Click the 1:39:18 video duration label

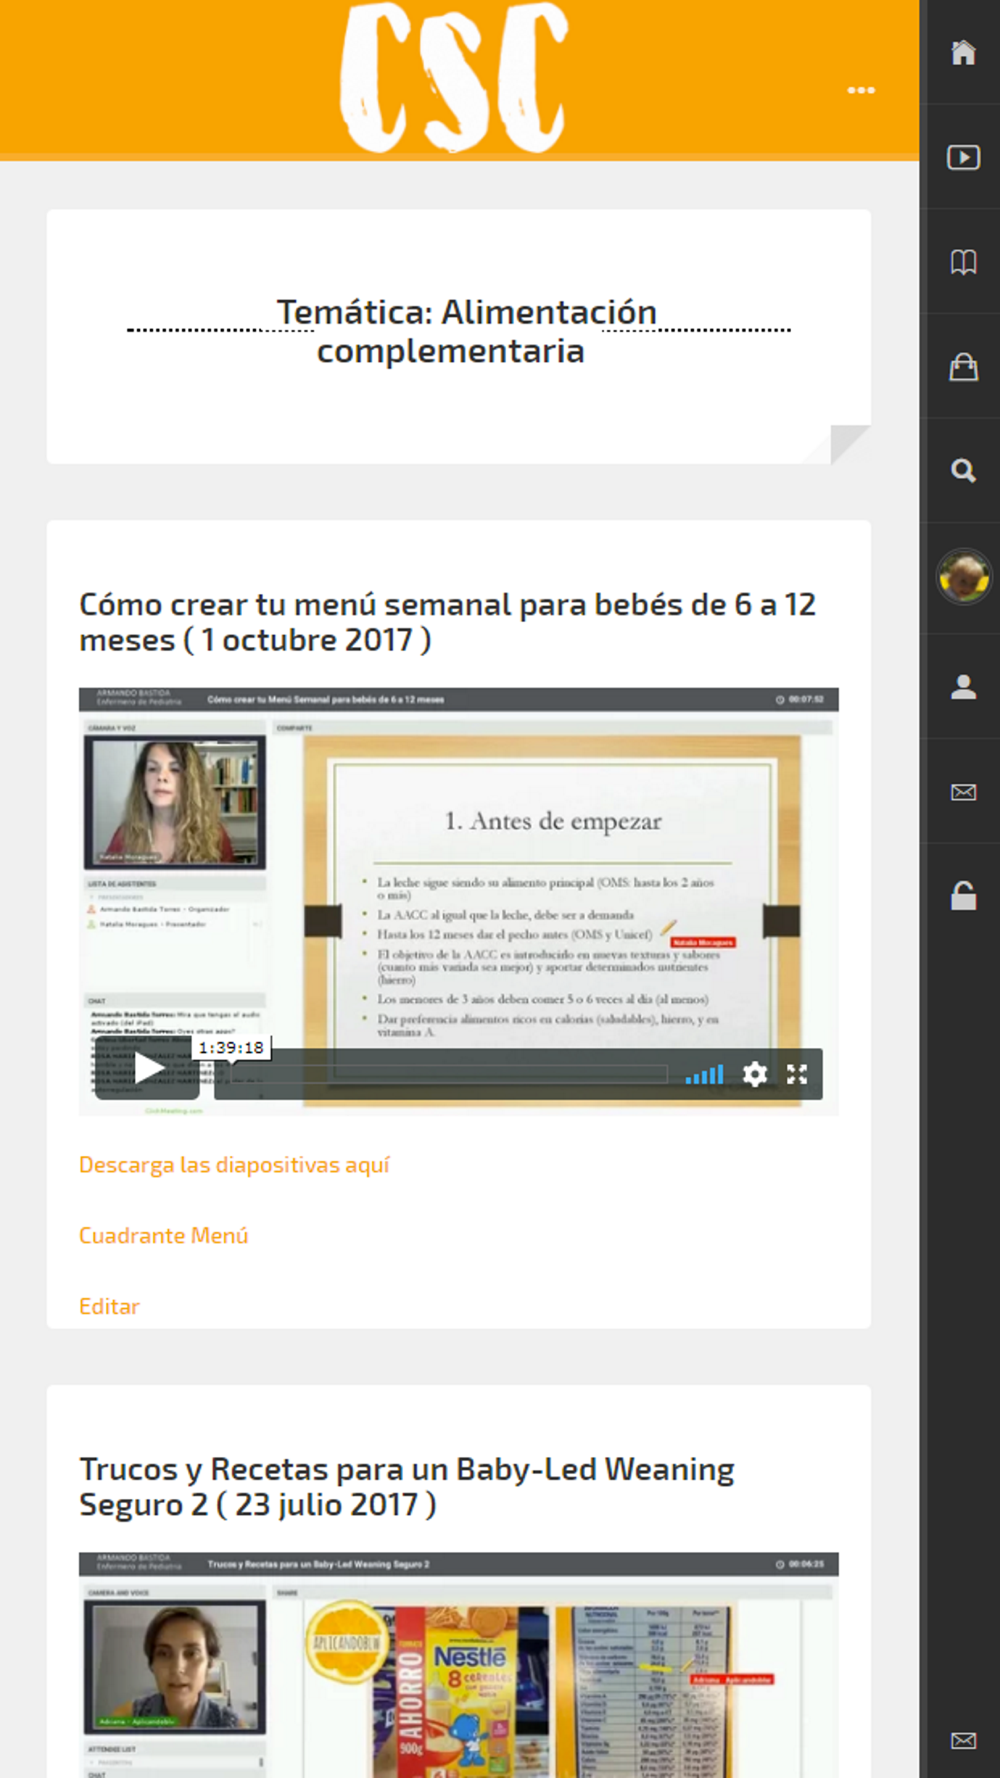[x=231, y=1047]
